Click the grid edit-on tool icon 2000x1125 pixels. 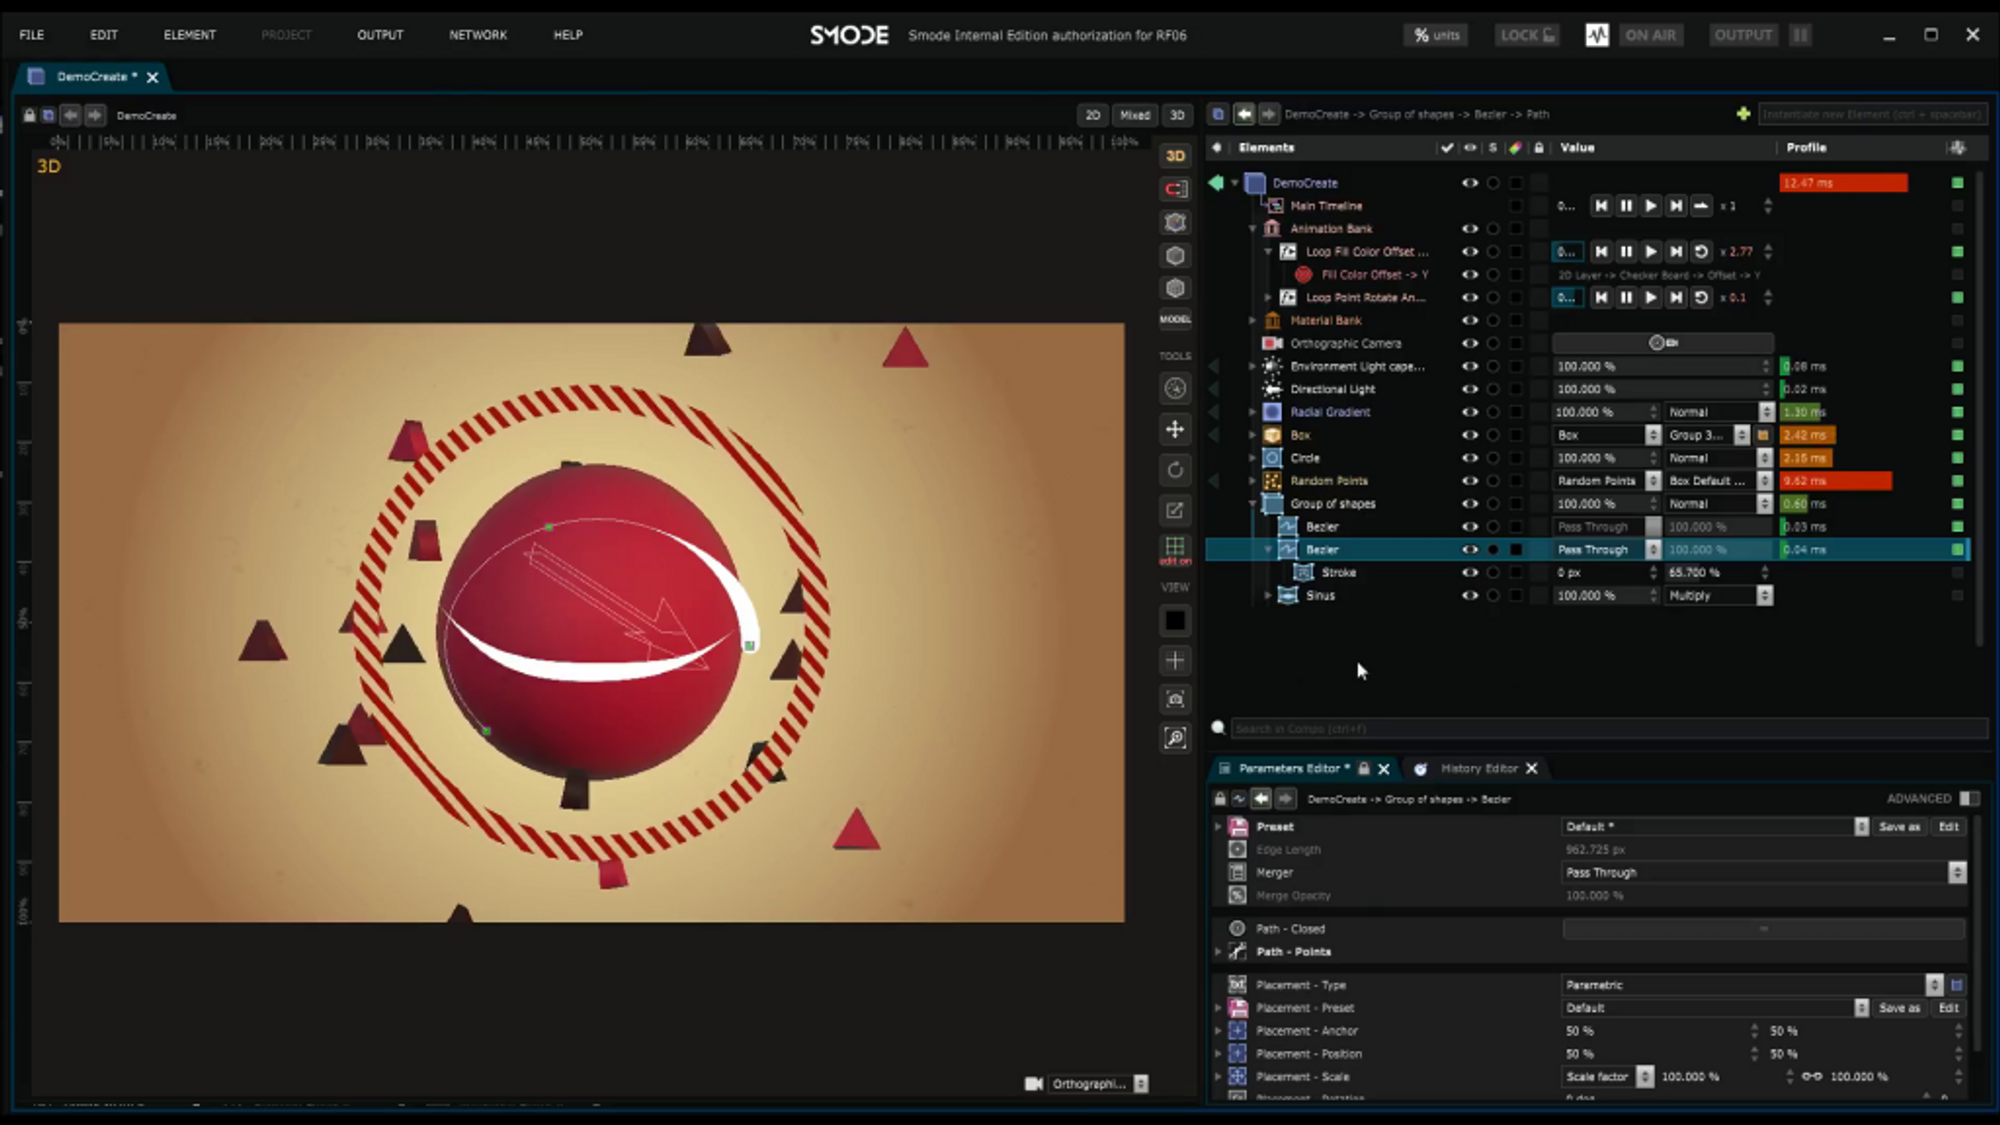point(1175,547)
